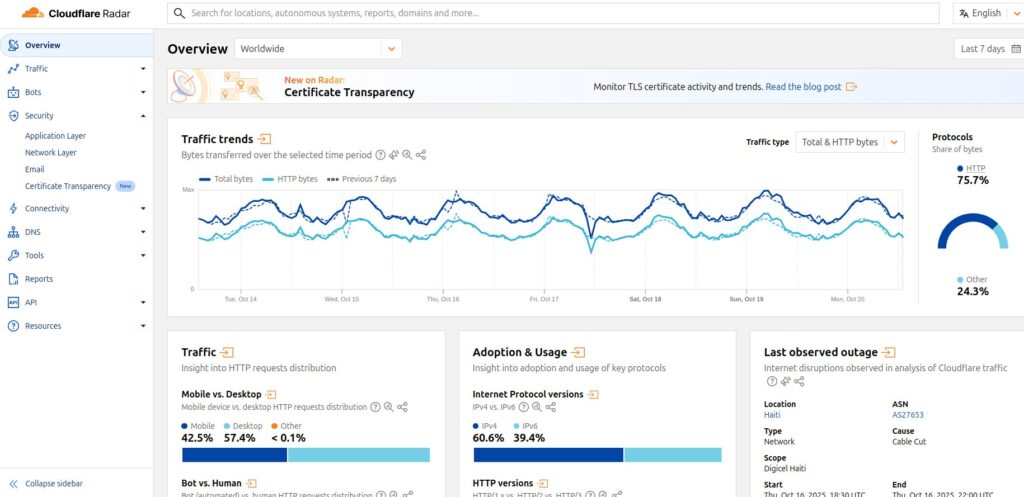Open the English language dropdown
The height and width of the screenshot is (497, 1024).
987,13
